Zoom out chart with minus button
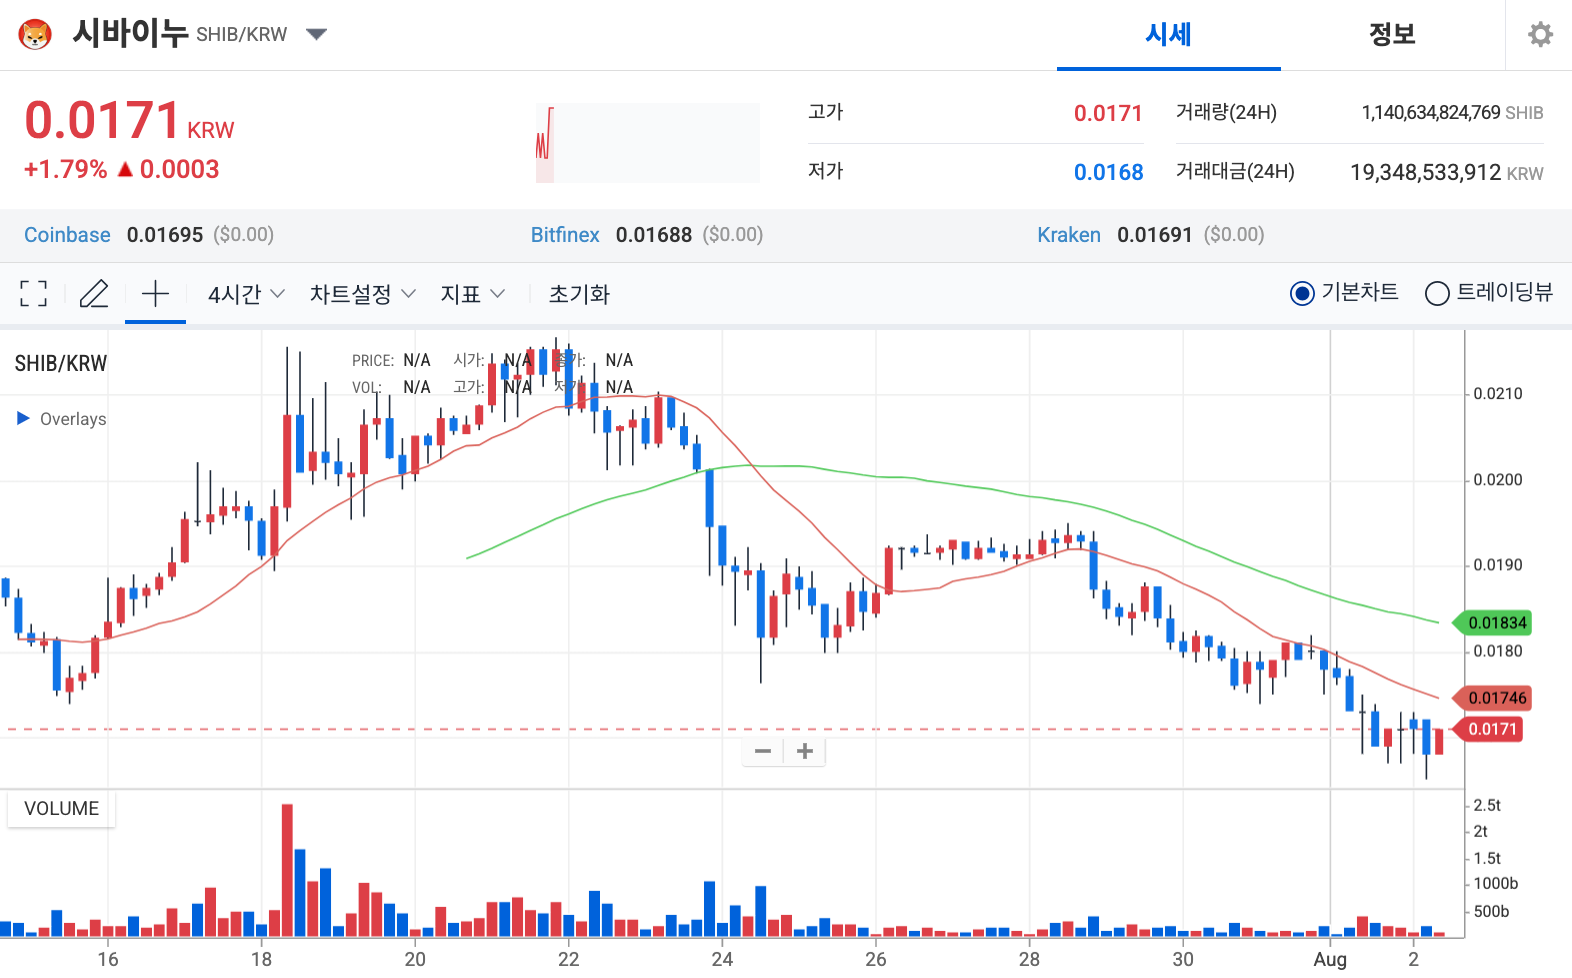 pos(763,751)
